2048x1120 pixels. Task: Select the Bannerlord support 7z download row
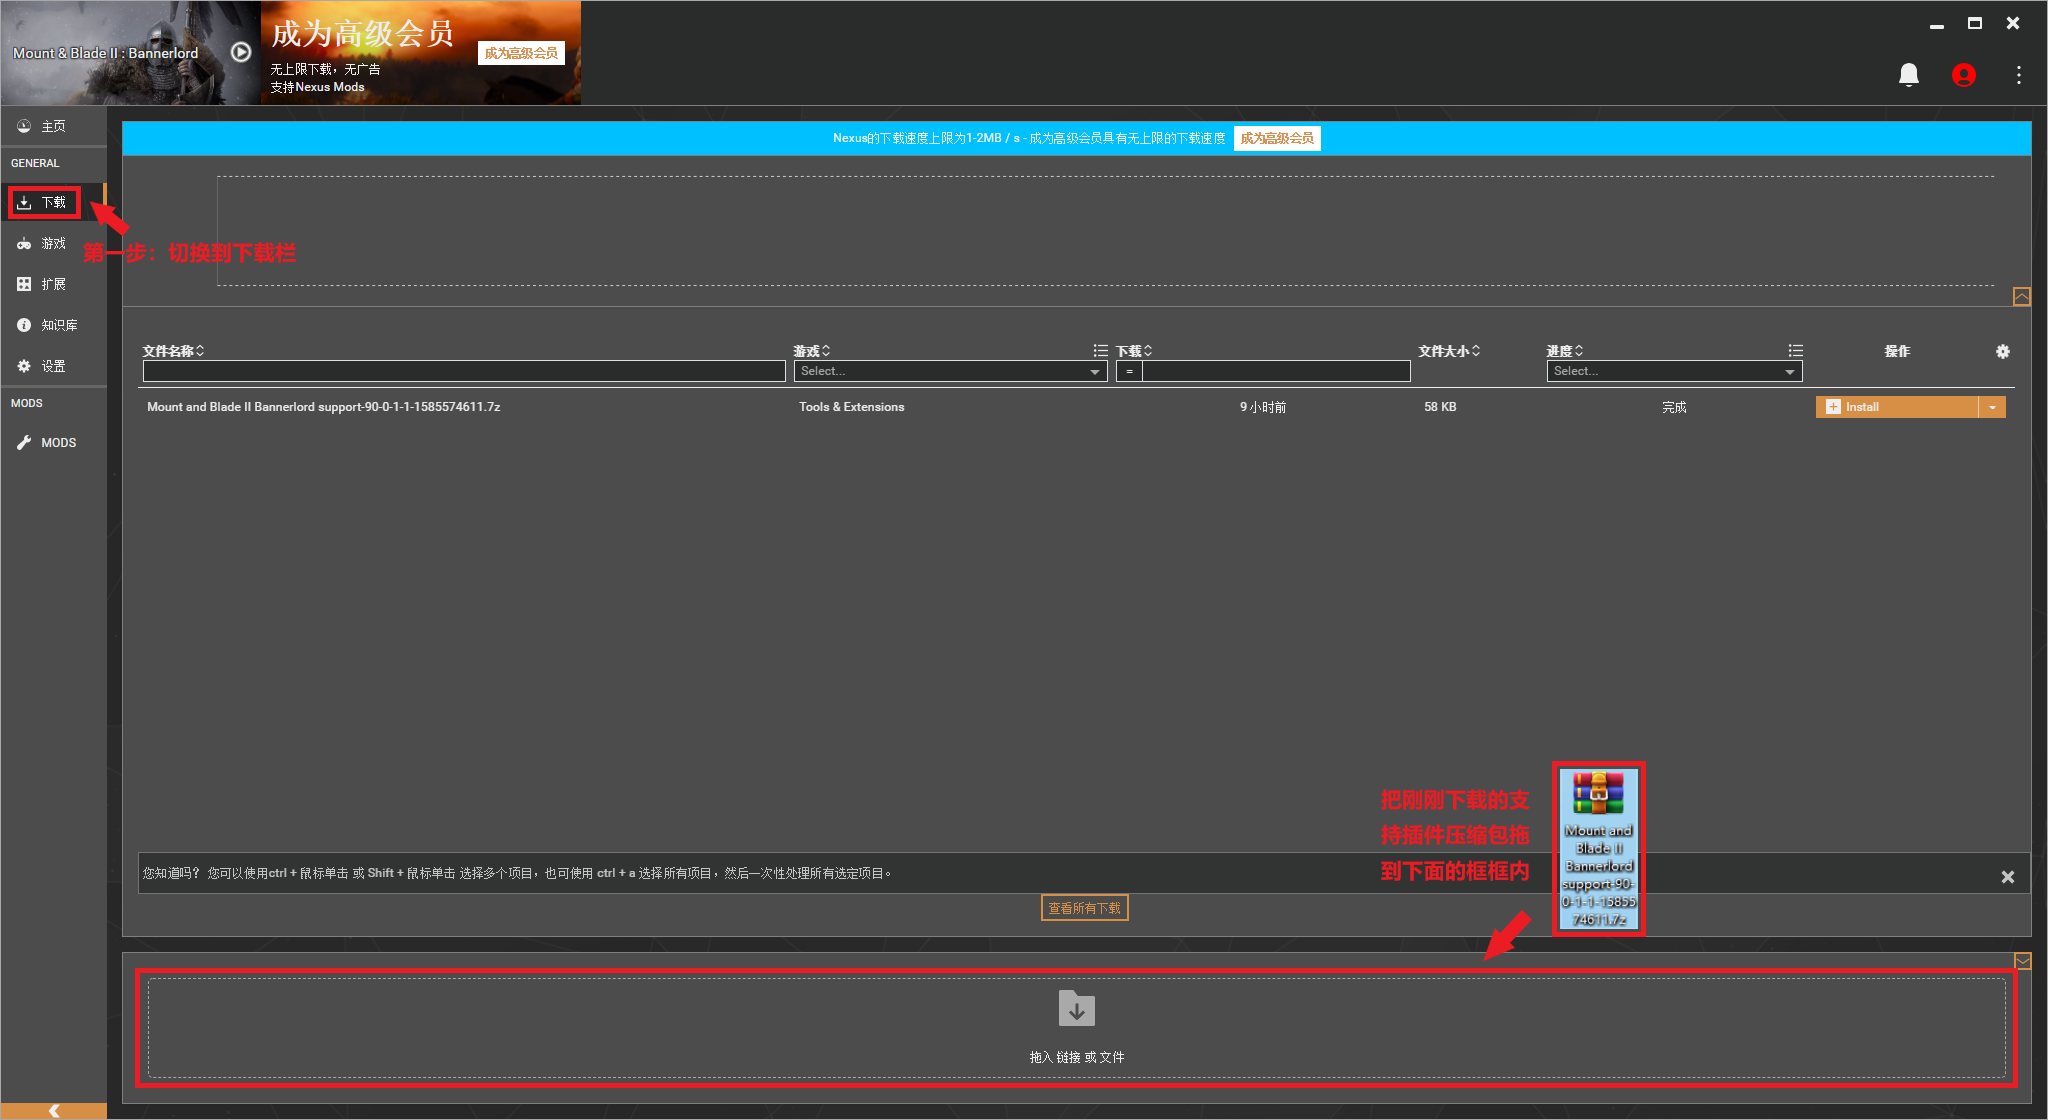click(1076, 407)
